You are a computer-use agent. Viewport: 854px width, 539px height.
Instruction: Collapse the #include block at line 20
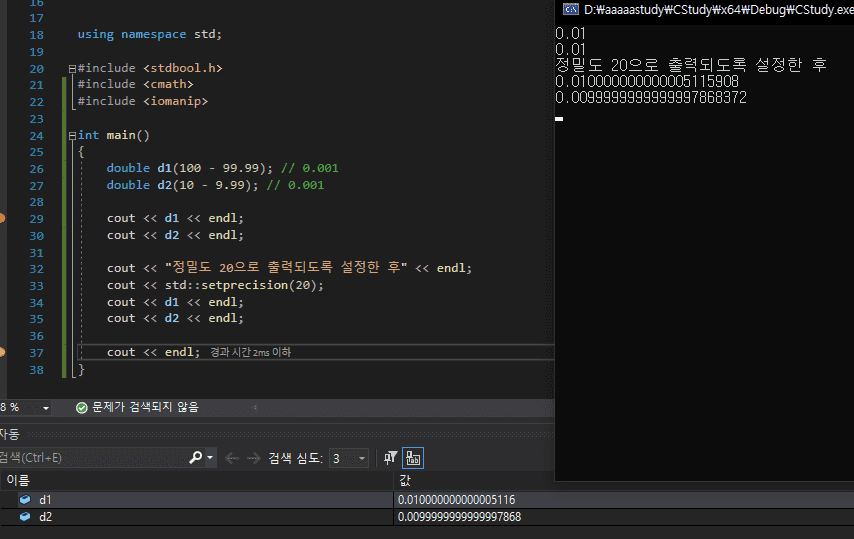pyautogui.click(x=72, y=69)
